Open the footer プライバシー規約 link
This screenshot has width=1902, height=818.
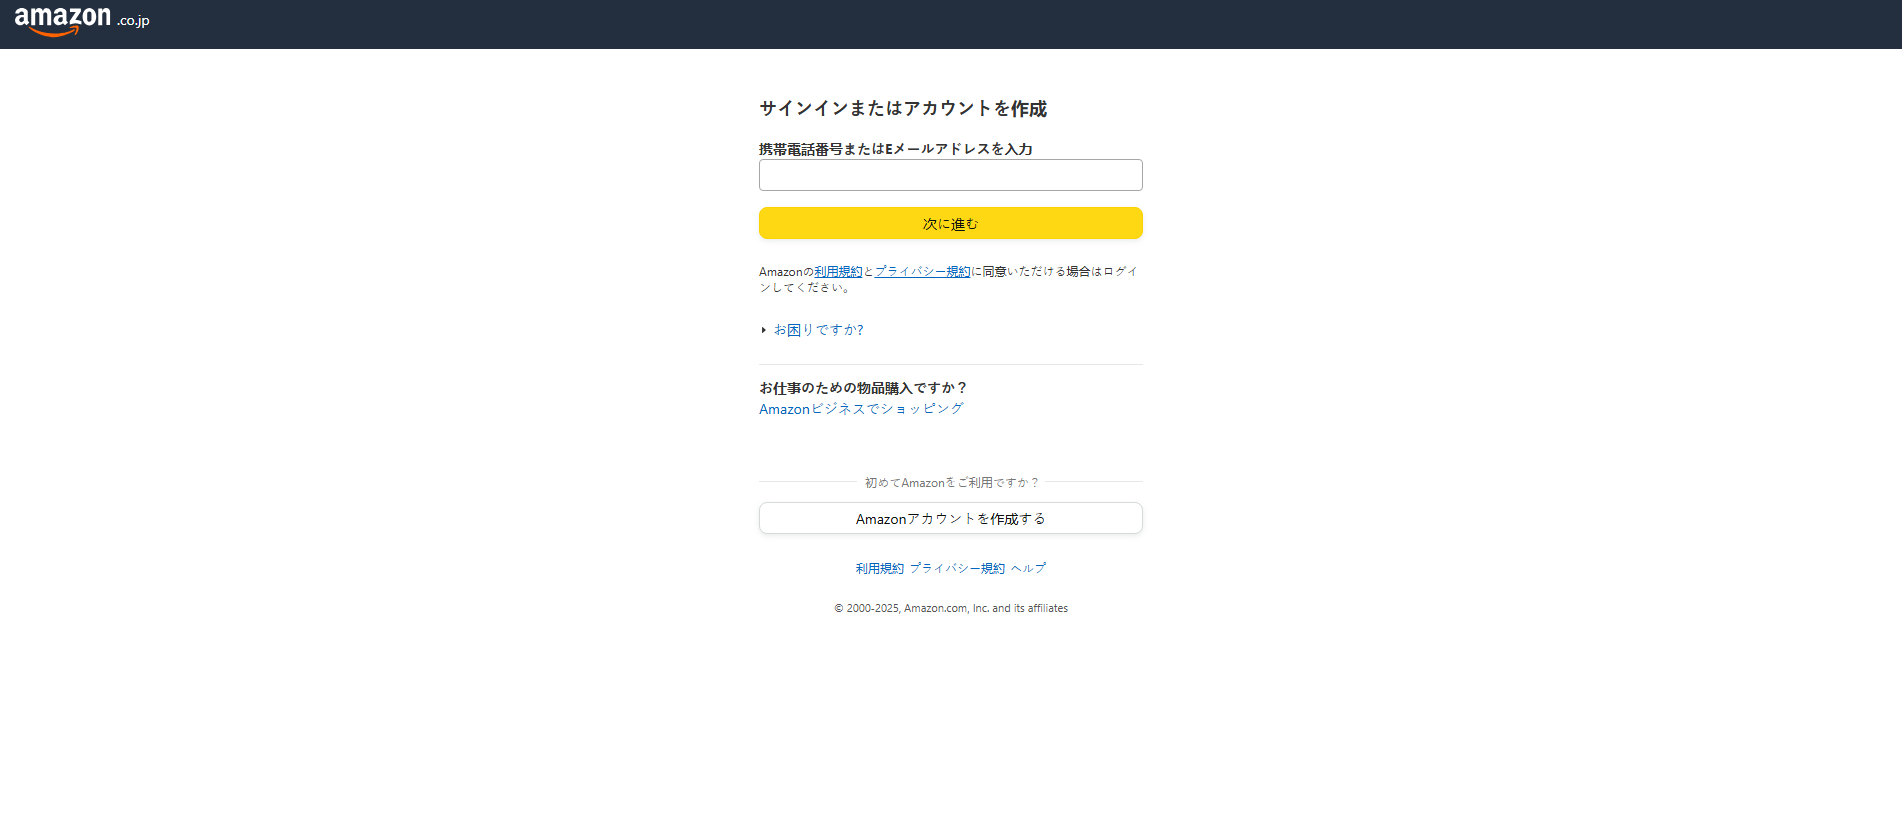click(x=957, y=568)
